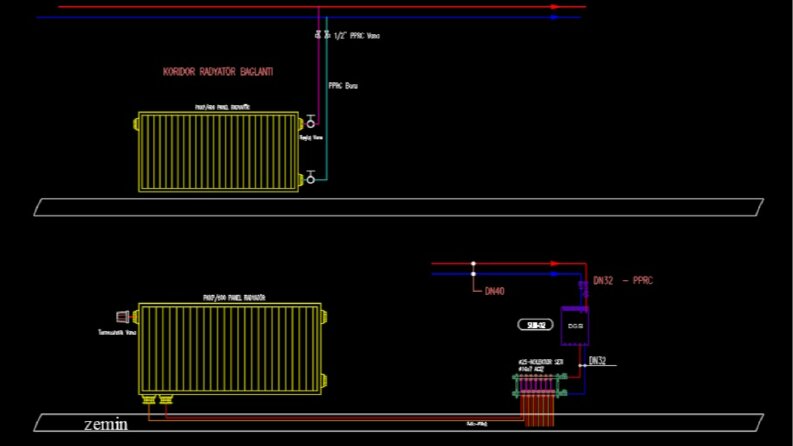Screen dimensions: 793x446
Task: Select the red flow arrow on top supply line
Action: click(x=556, y=7)
